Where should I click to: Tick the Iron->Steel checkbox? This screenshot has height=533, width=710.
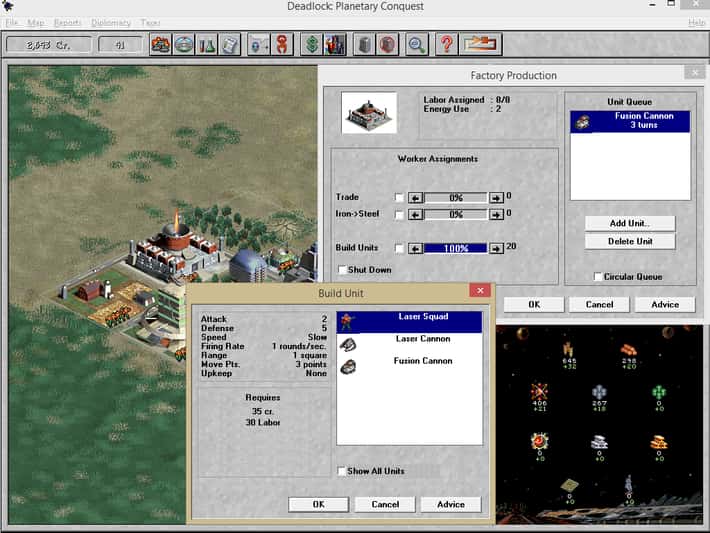click(x=399, y=215)
